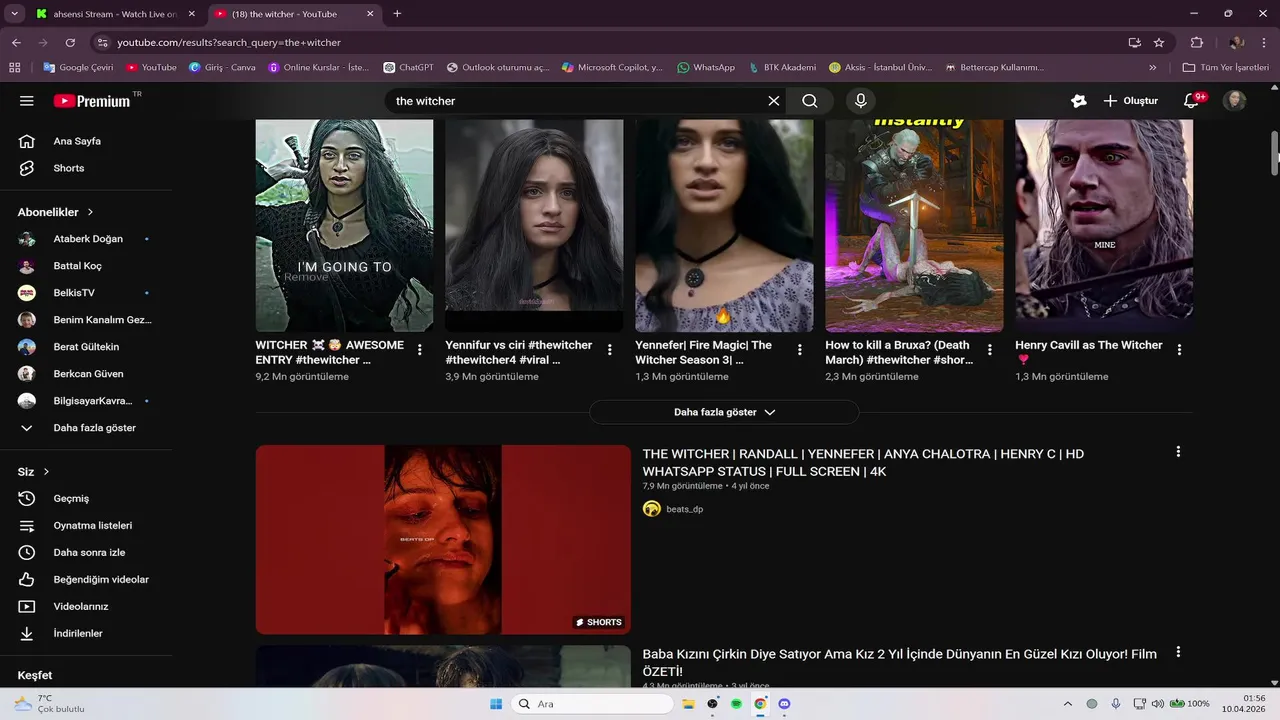This screenshot has width=1280, height=720.
Task: Open options for Baba Kızını Çirkin video
Action: [x=1178, y=652]
